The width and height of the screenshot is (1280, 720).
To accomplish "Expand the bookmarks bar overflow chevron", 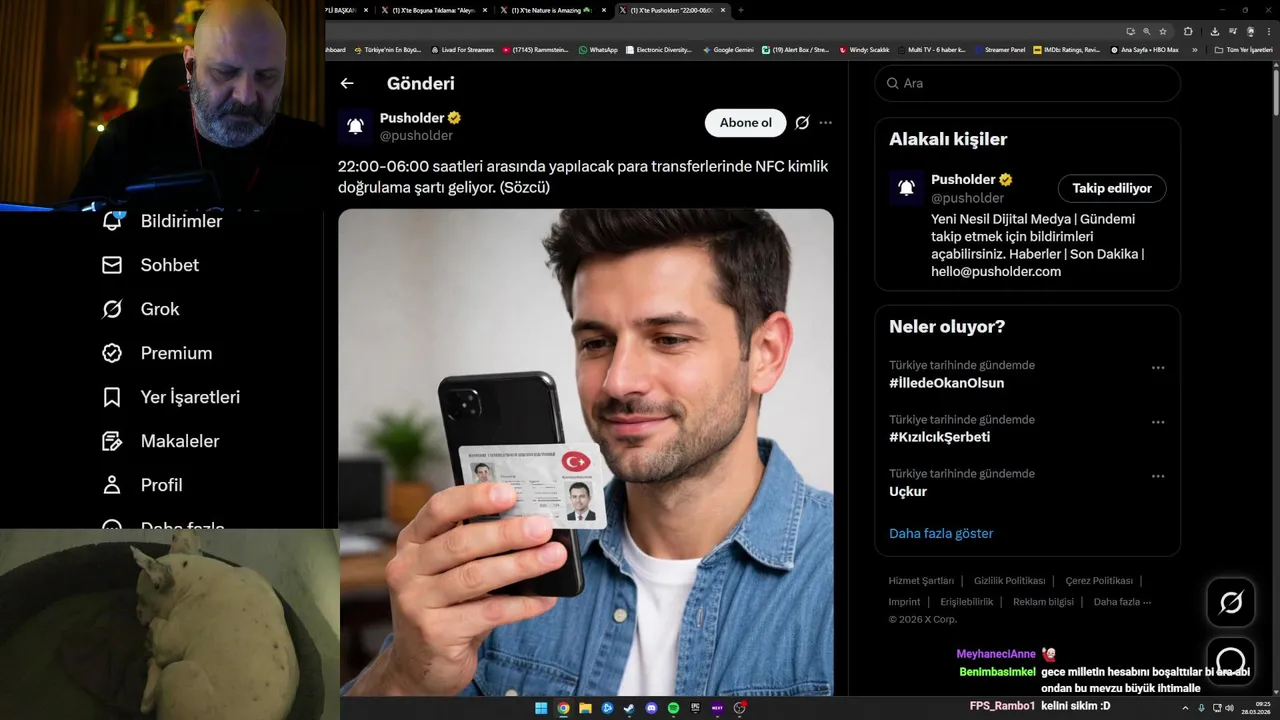I will (1194, 50).
